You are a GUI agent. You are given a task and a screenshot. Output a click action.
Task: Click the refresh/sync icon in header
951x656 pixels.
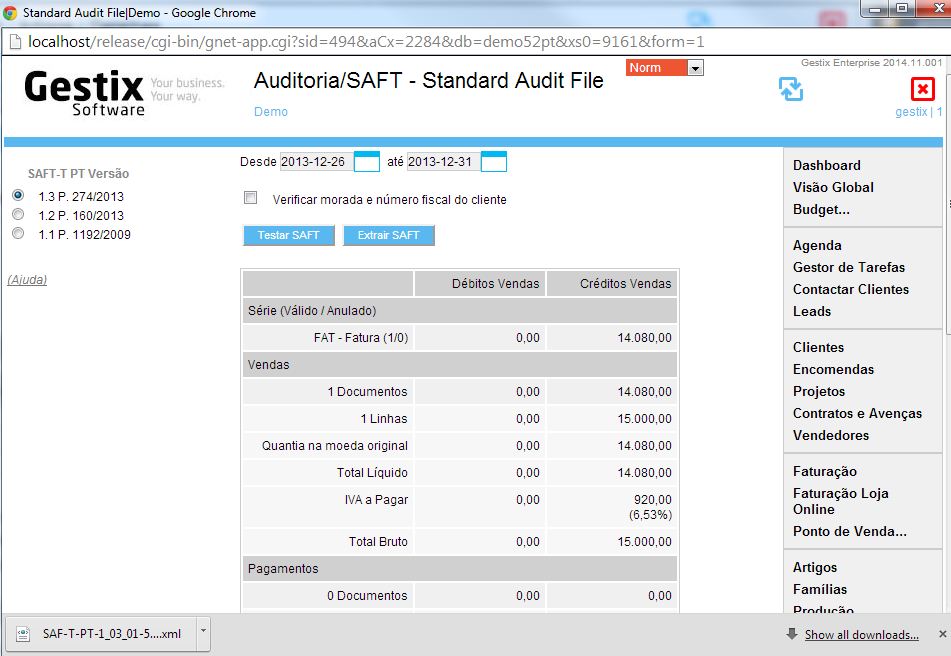(791, 89)
